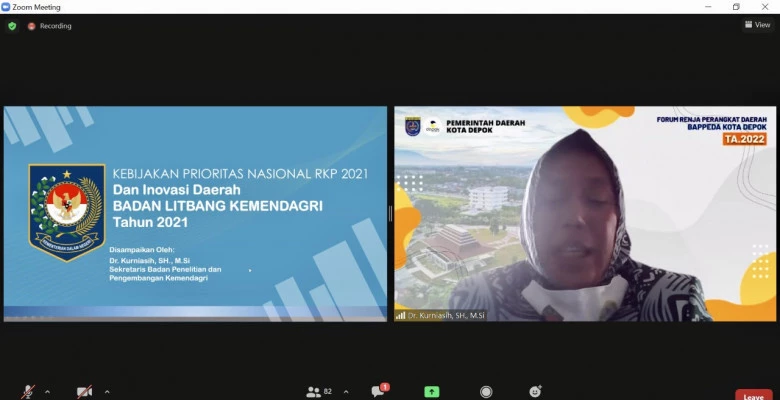Image resolution: width=780 pixels, height=400 pixels.
Task: Select Dr. Kurniasih's video tile
Action: click(x=585, y=214)
